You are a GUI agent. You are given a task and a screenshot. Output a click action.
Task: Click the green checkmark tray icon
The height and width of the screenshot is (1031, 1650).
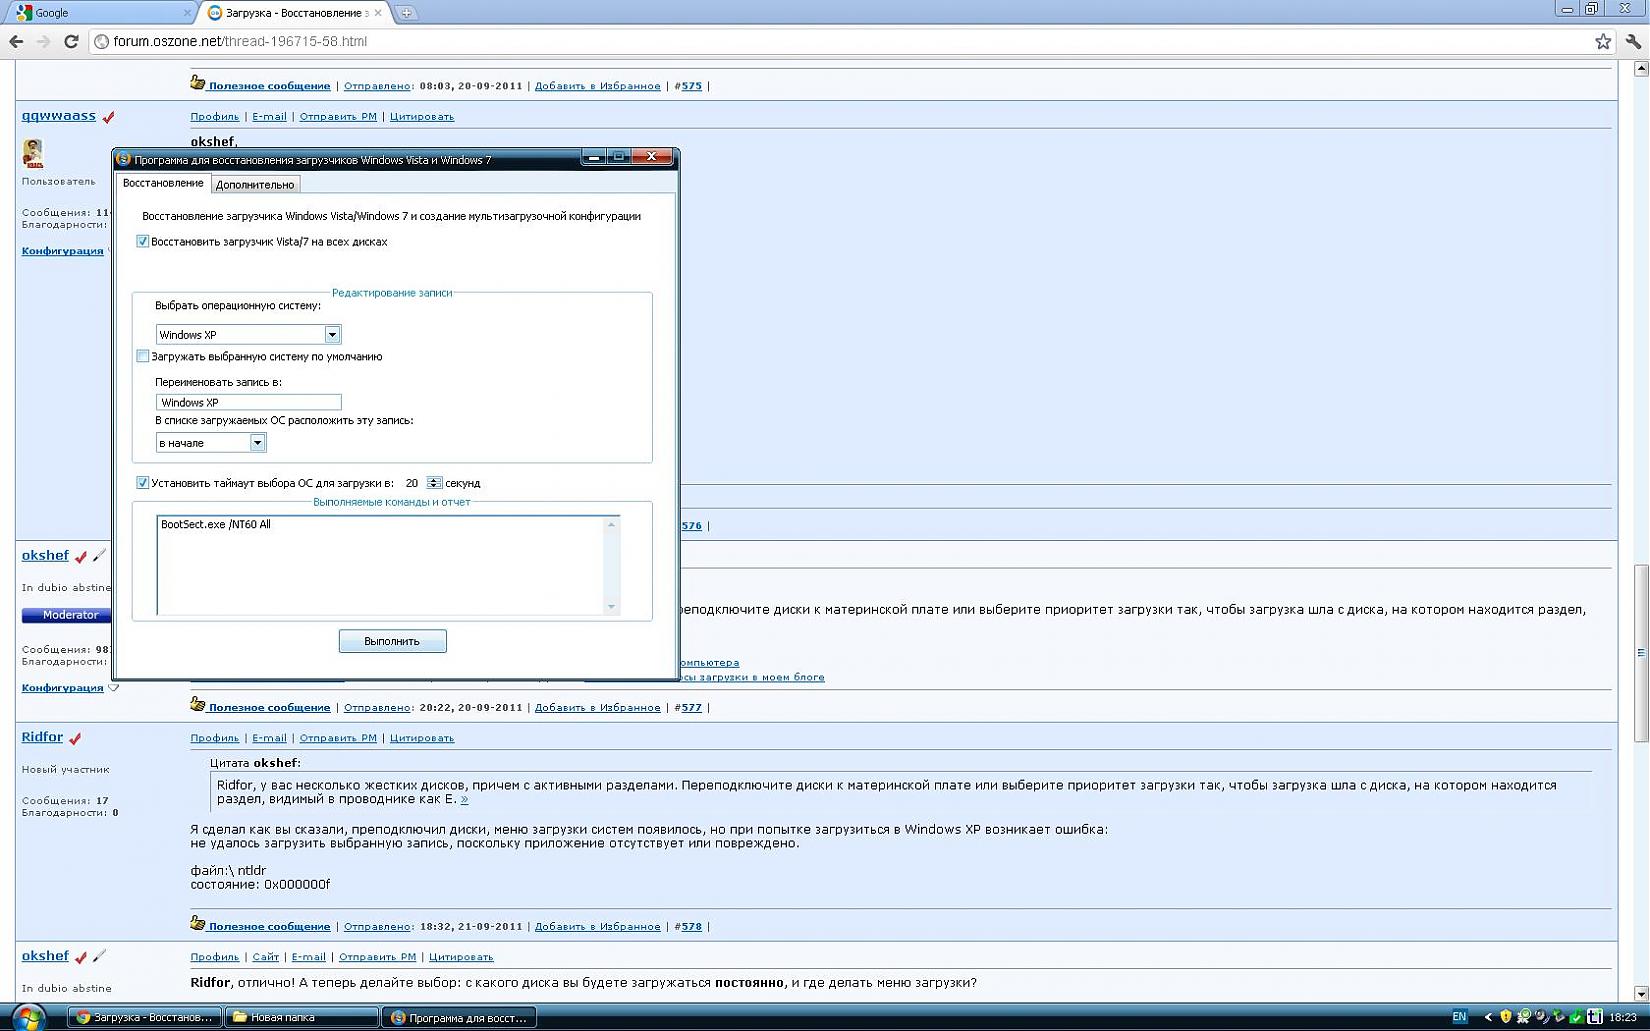[x=1576, y=1017]
